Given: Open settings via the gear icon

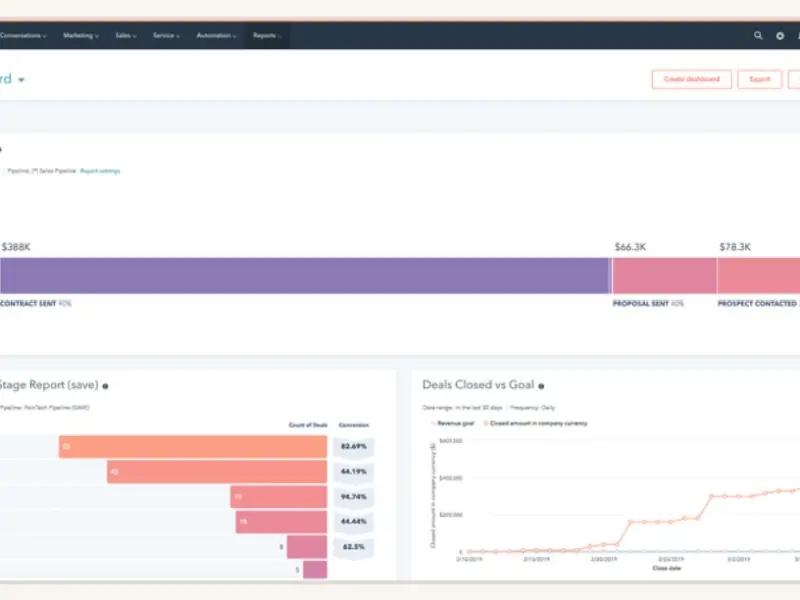Looking at the screenshot, I should pos(780,35).
